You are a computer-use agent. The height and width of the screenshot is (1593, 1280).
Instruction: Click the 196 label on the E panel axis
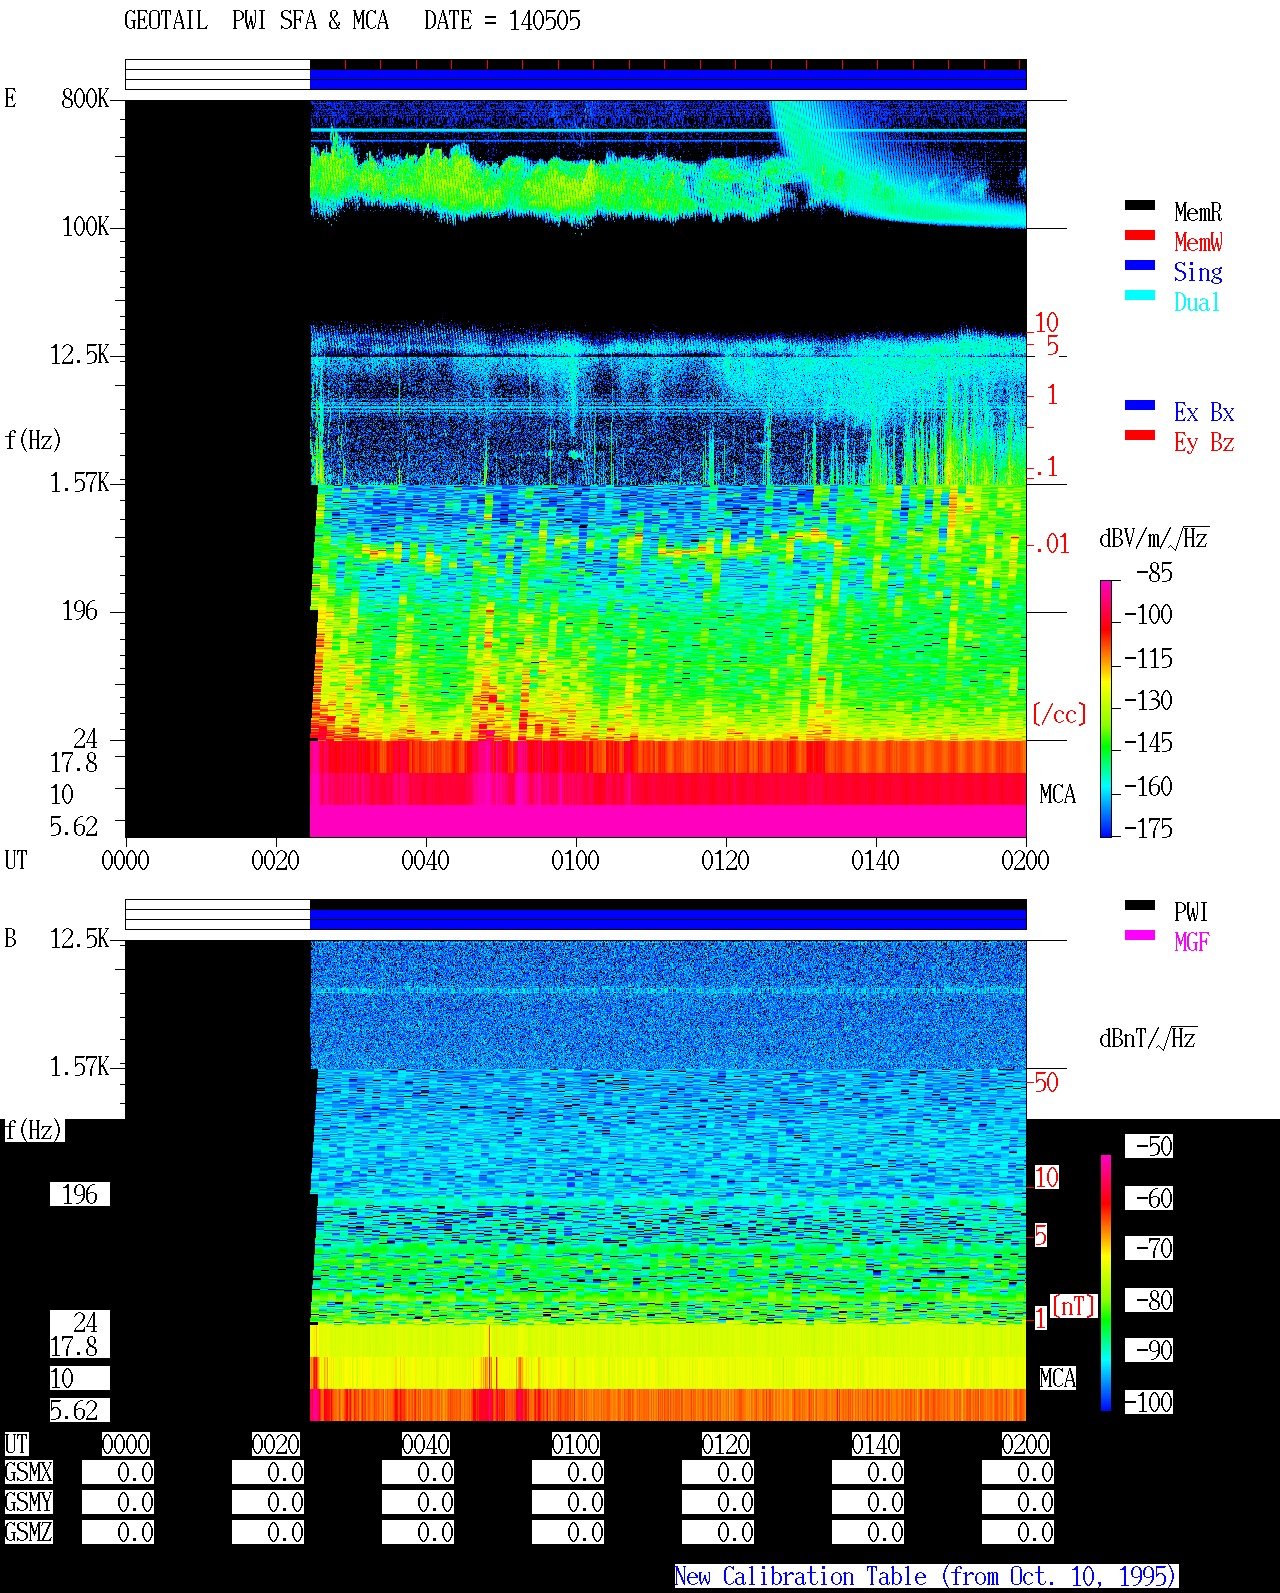80,610
